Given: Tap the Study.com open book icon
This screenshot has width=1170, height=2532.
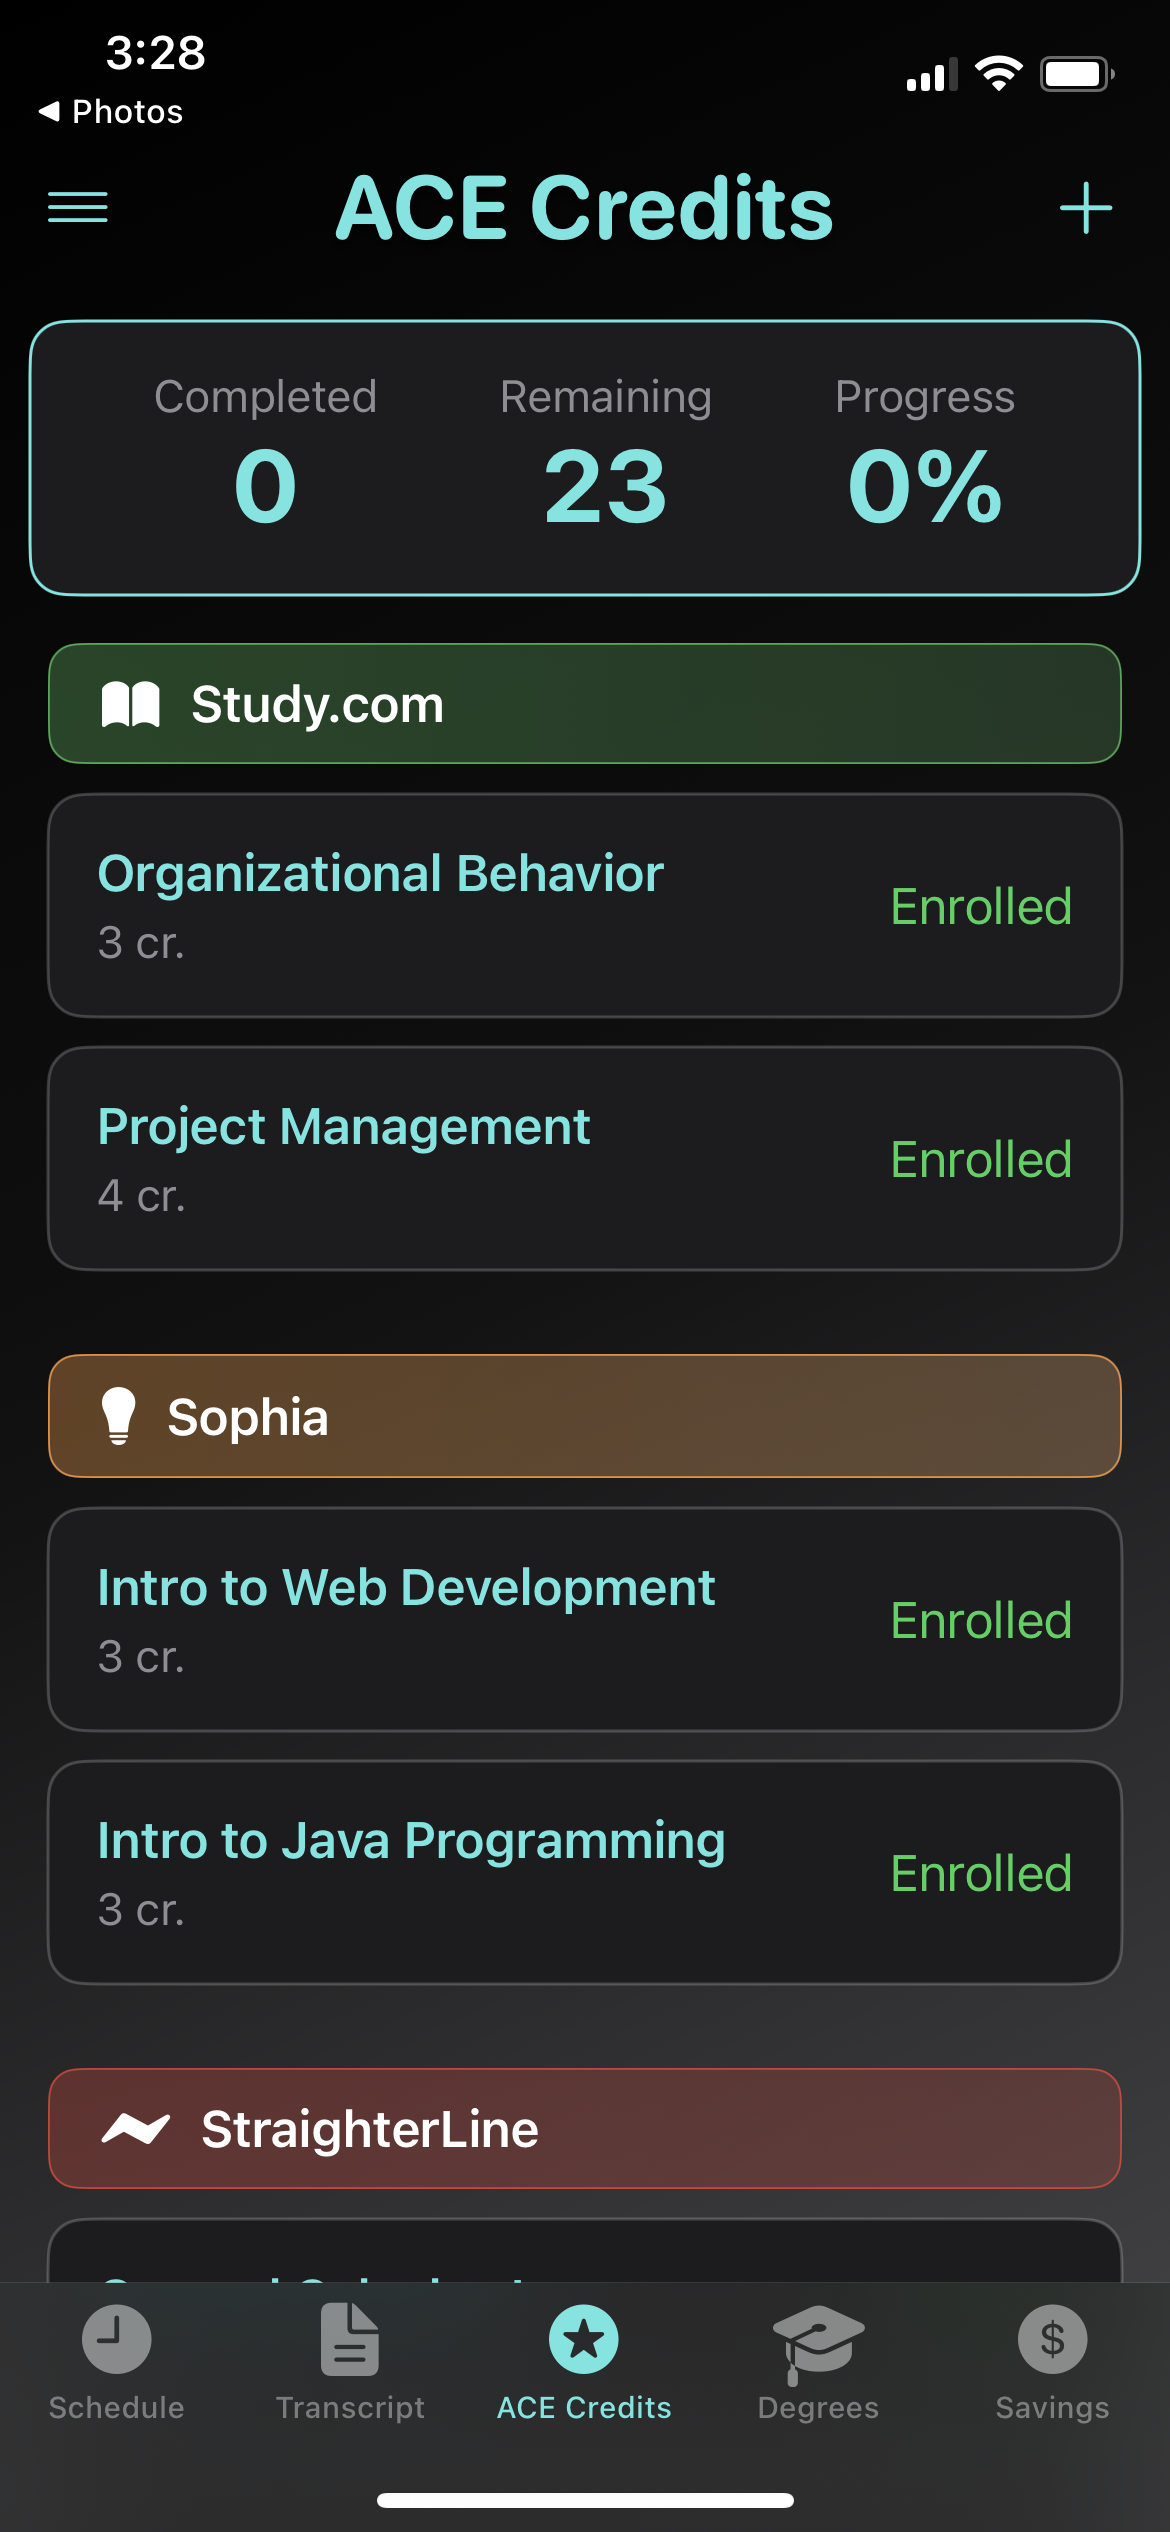Looking at the screenshot, I should [131, 704].
